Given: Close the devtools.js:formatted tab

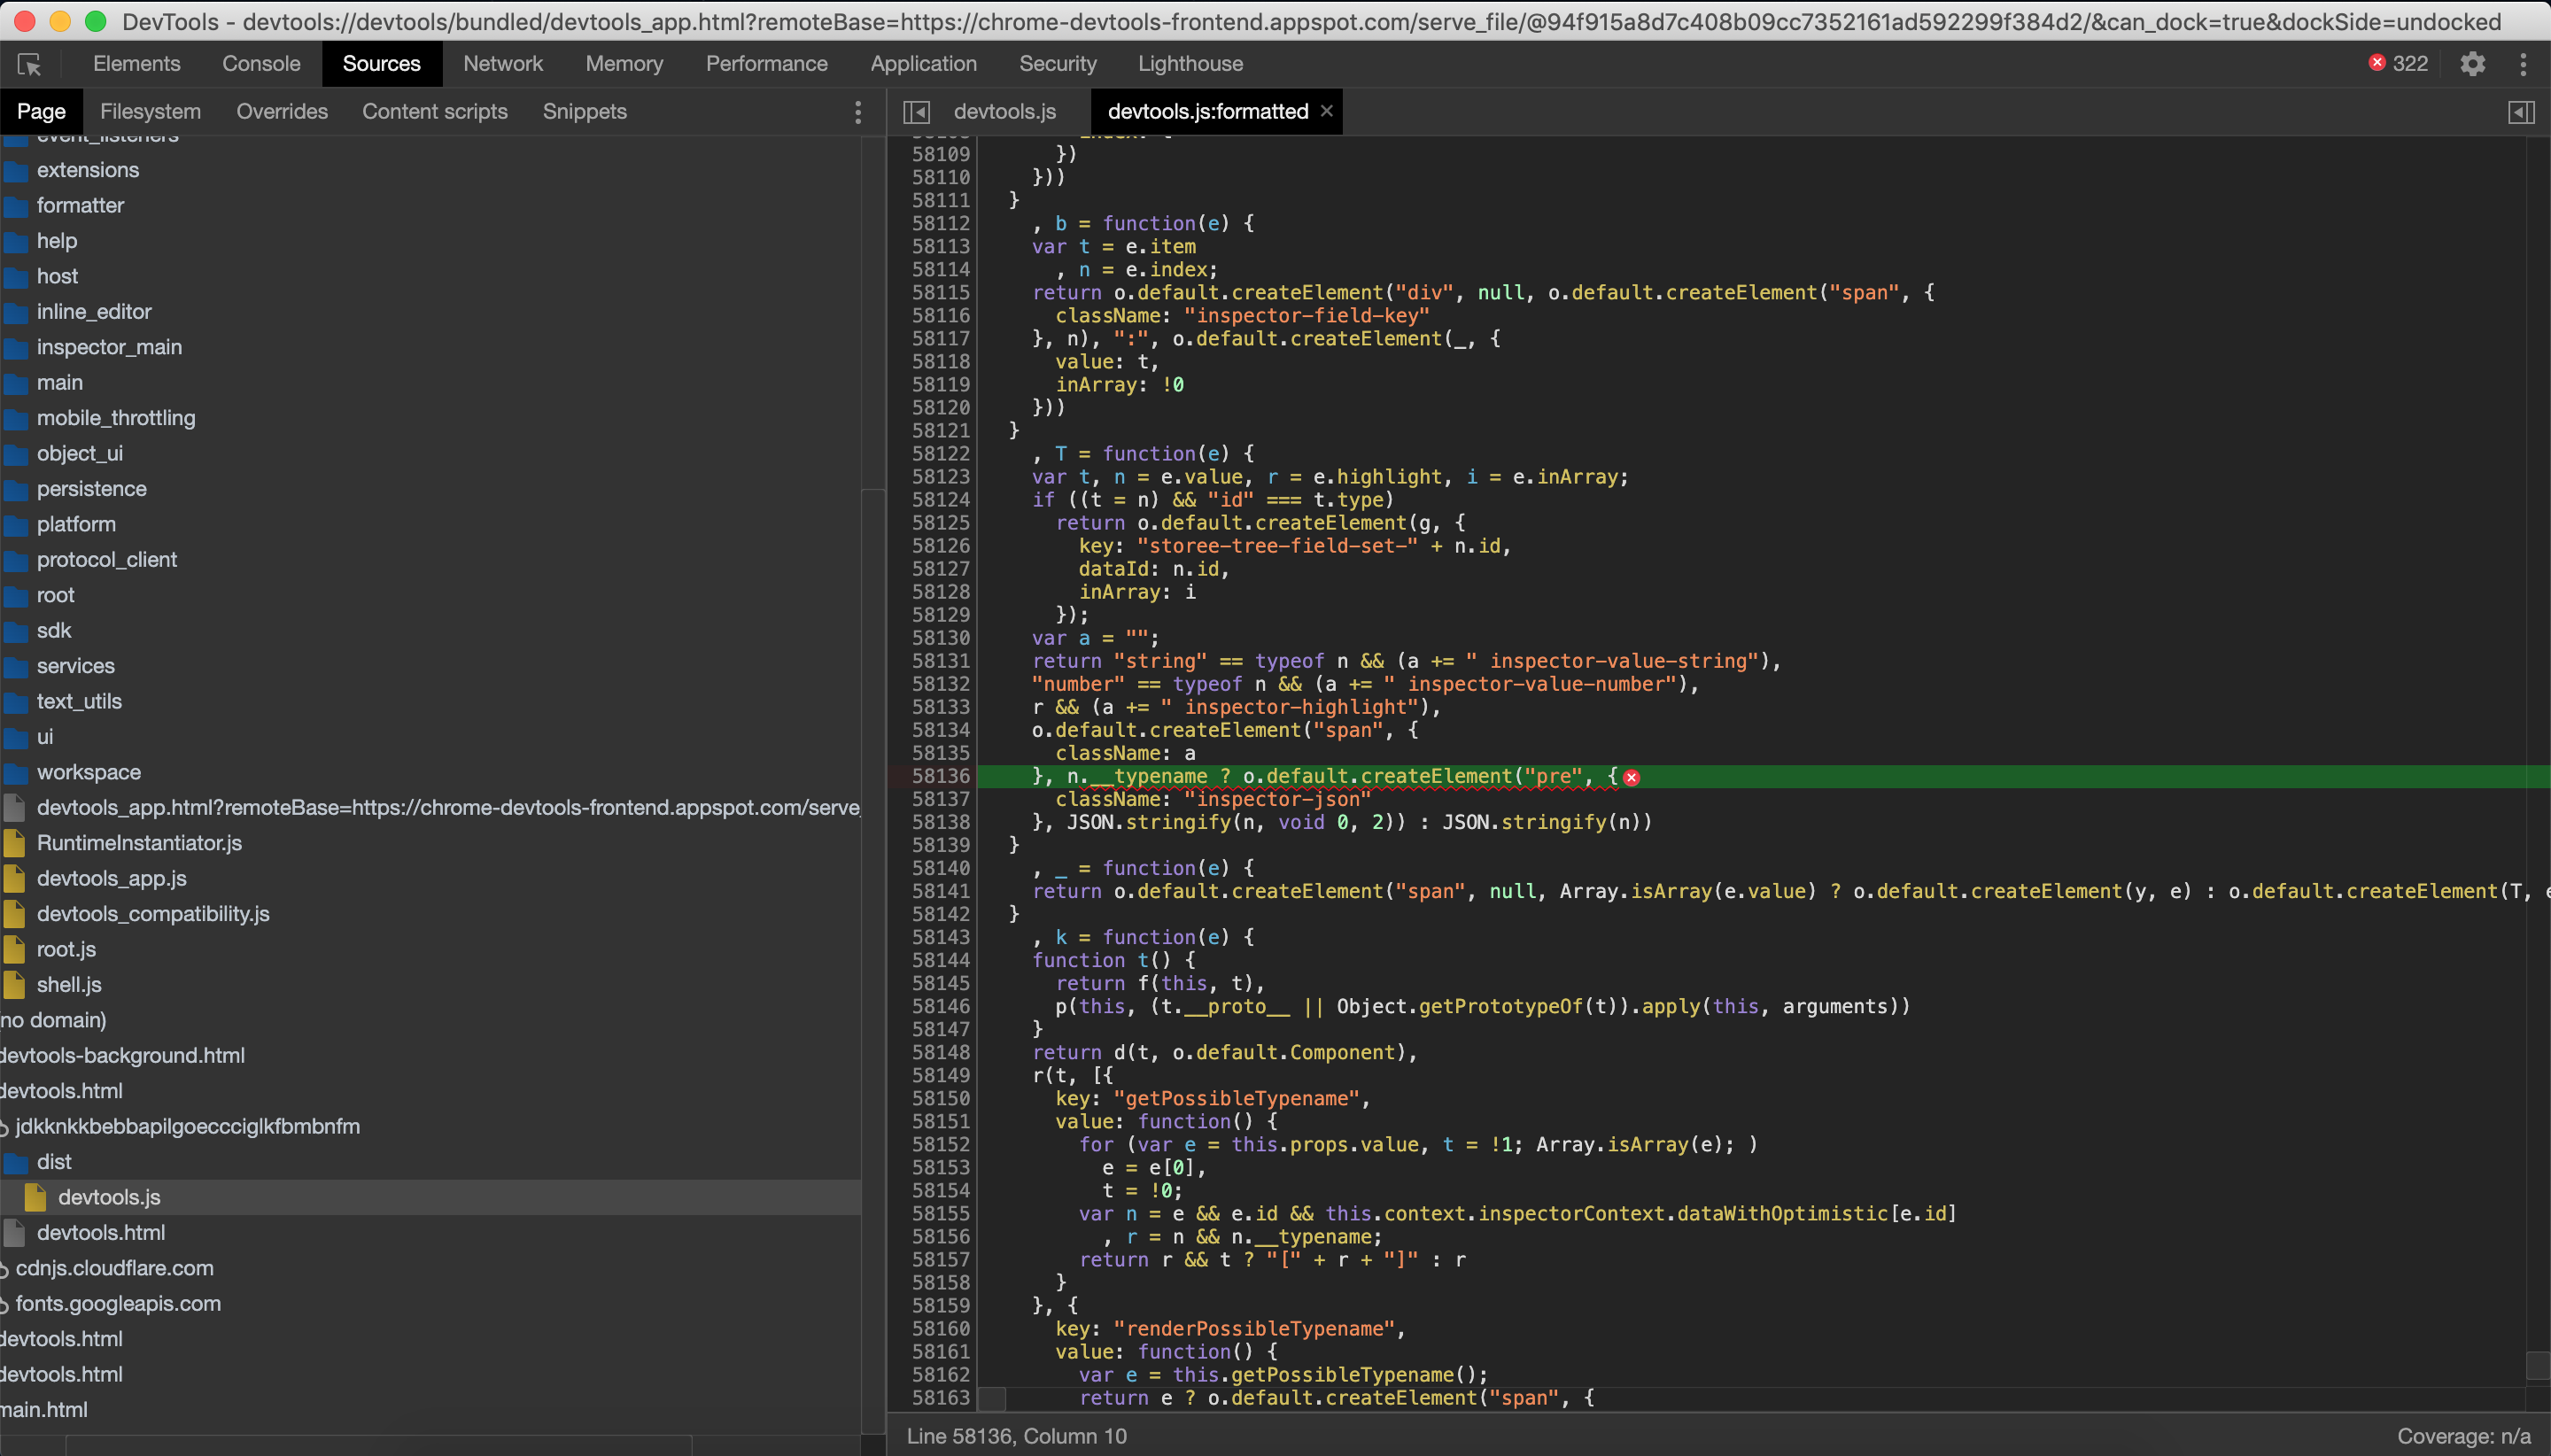Looking at the screenshot, I should click(1327, 111).
